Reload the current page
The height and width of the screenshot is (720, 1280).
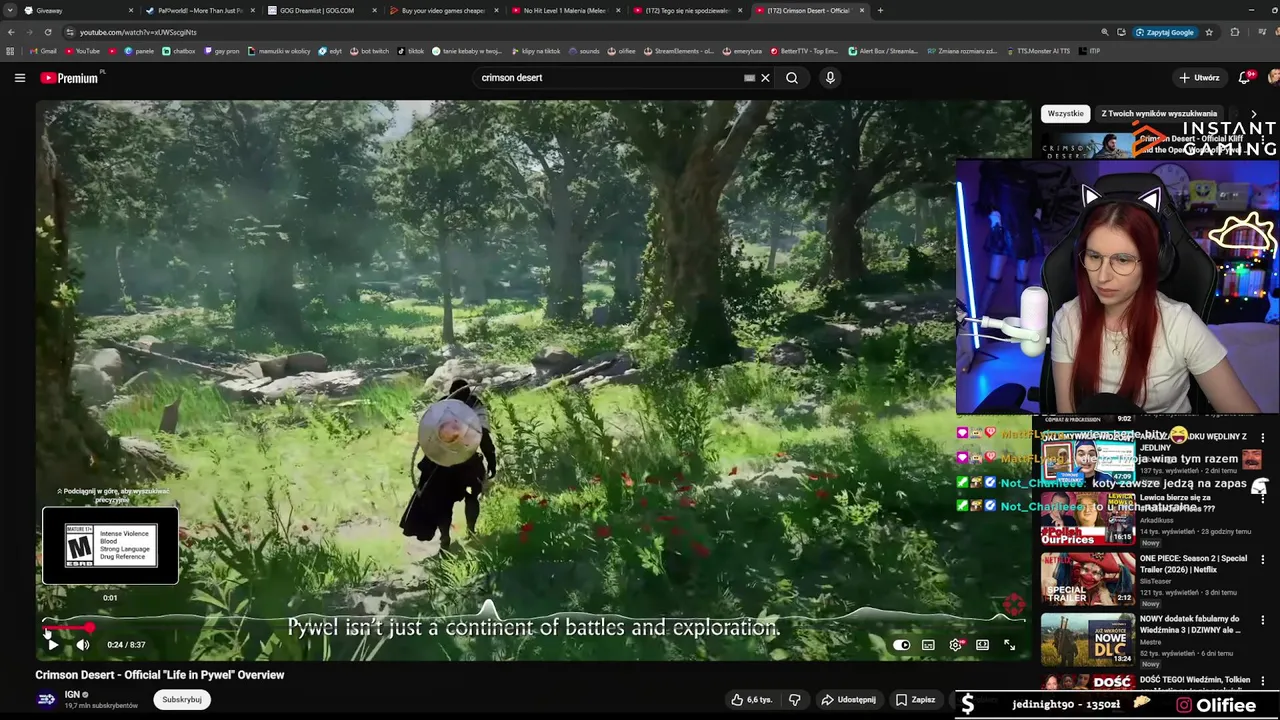click(x=47, y=32)
